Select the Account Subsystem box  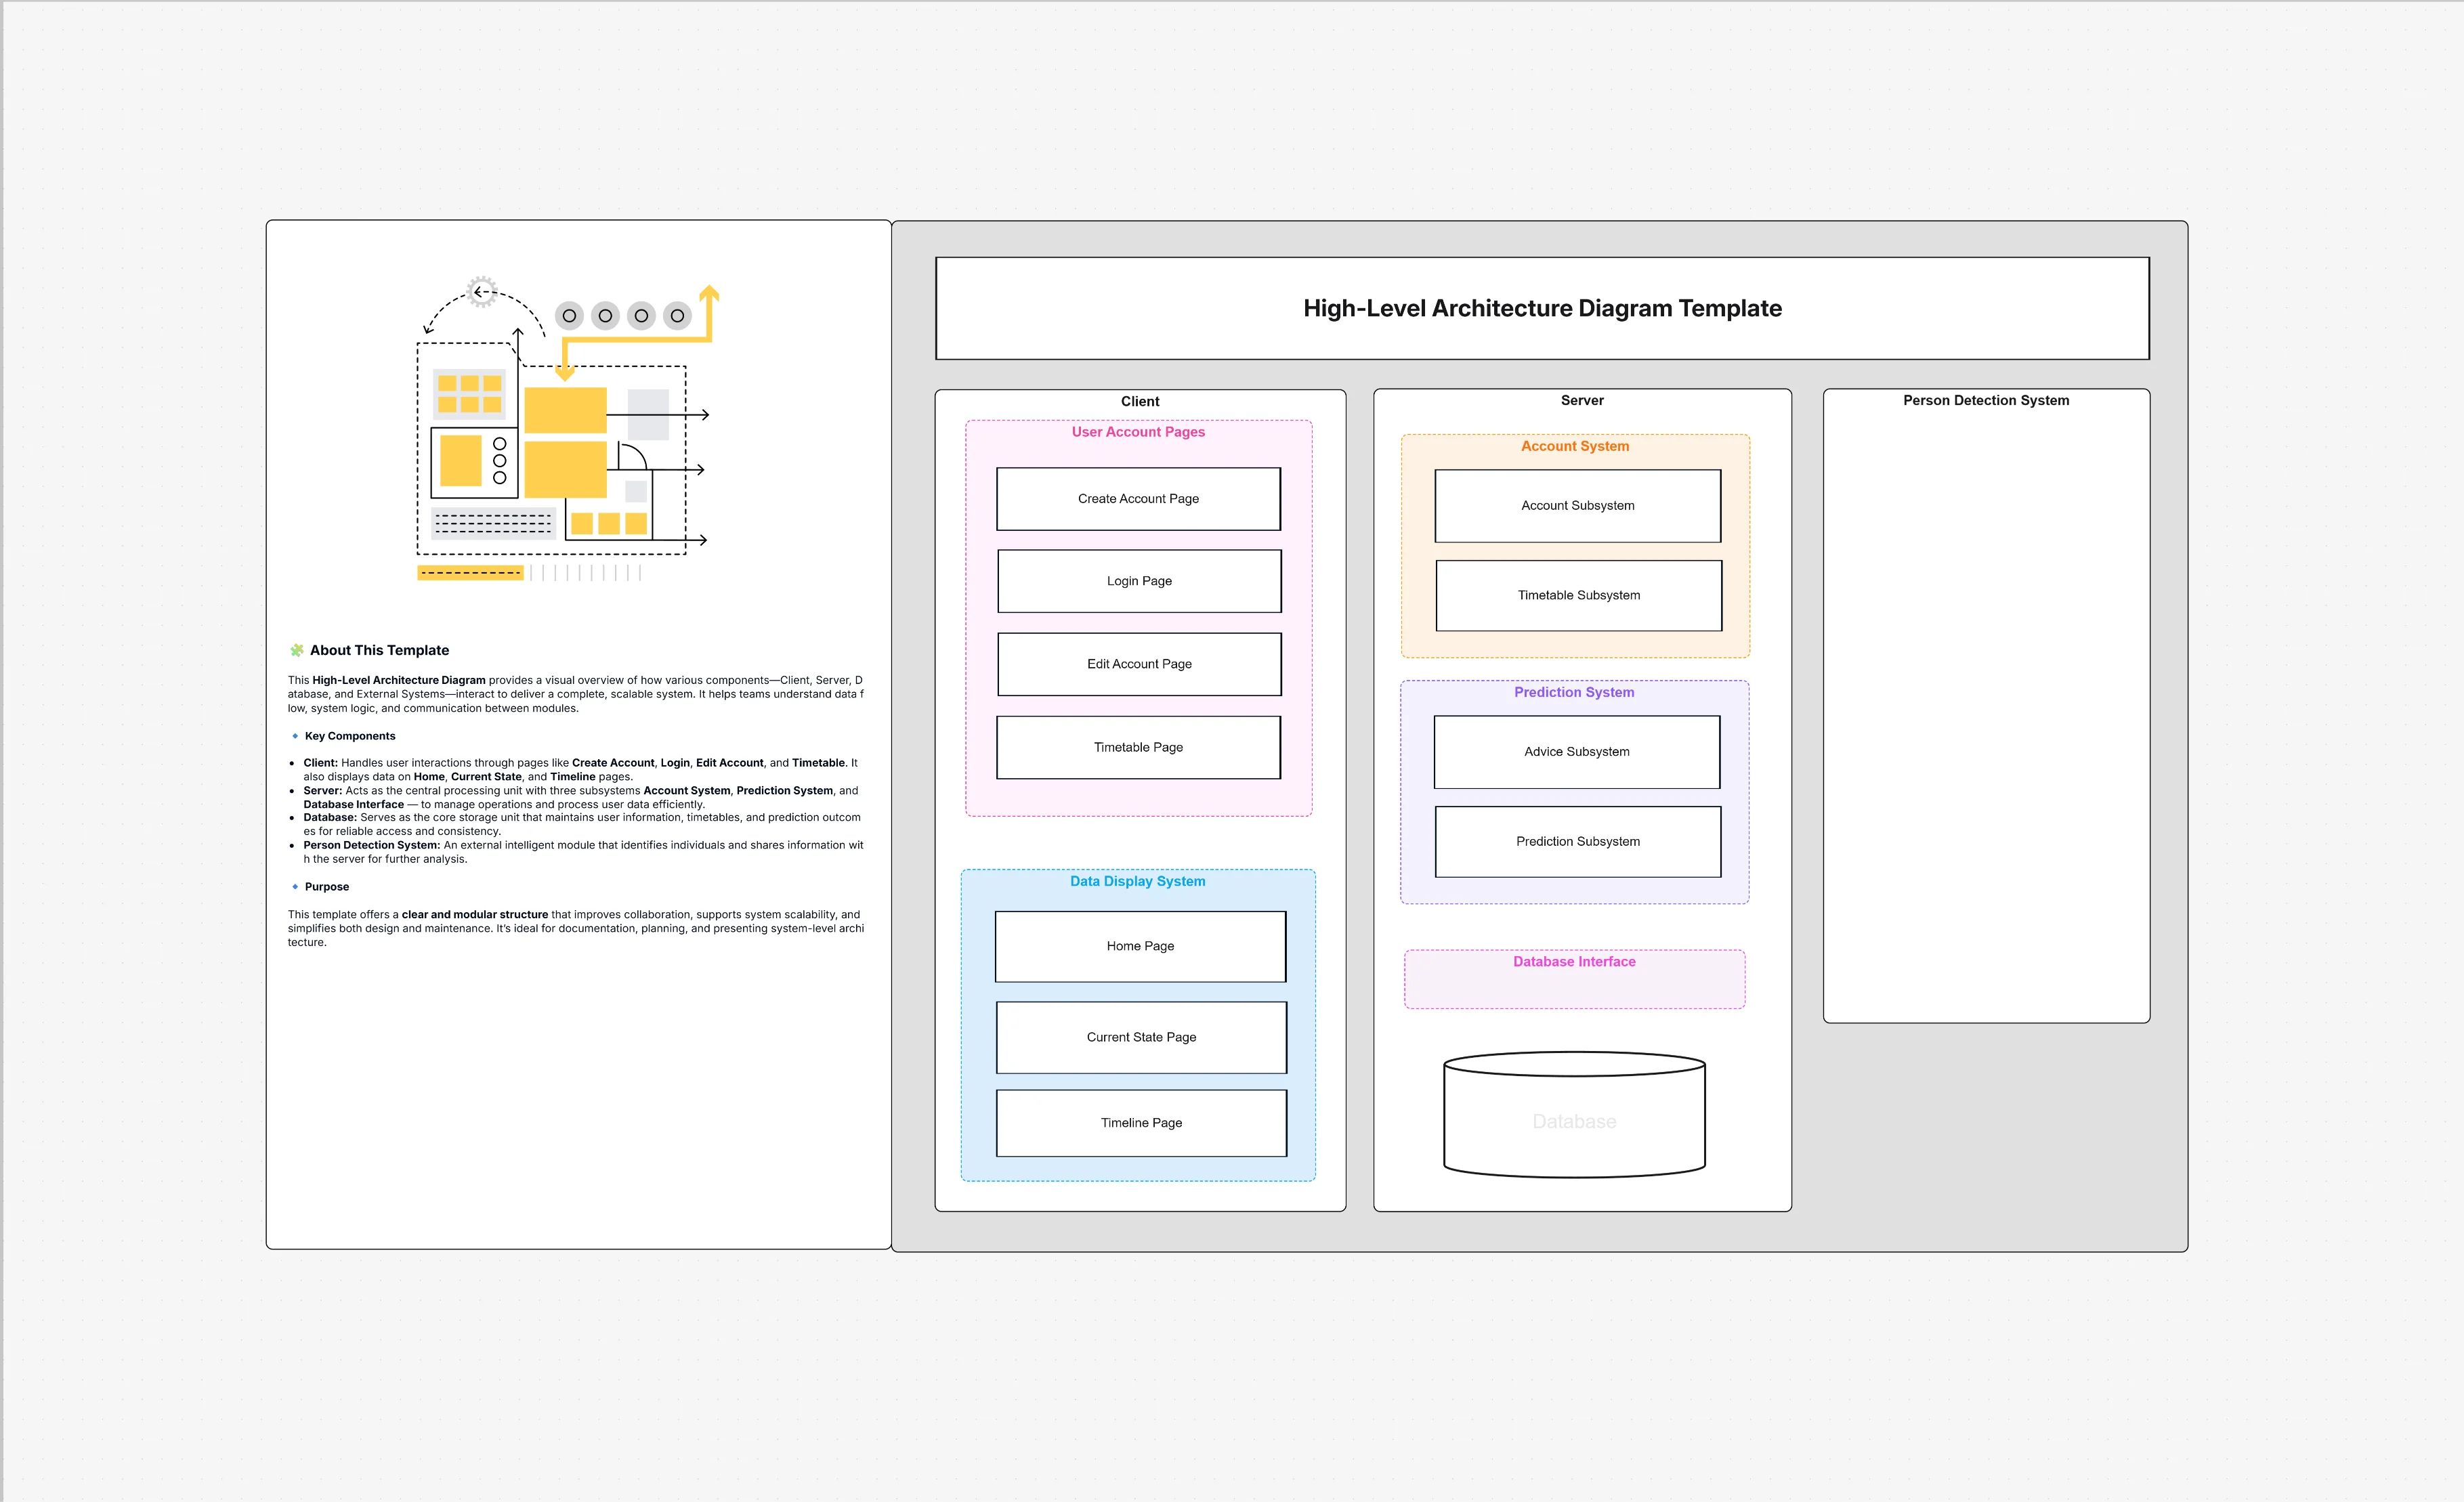(x=1577, y=505)
